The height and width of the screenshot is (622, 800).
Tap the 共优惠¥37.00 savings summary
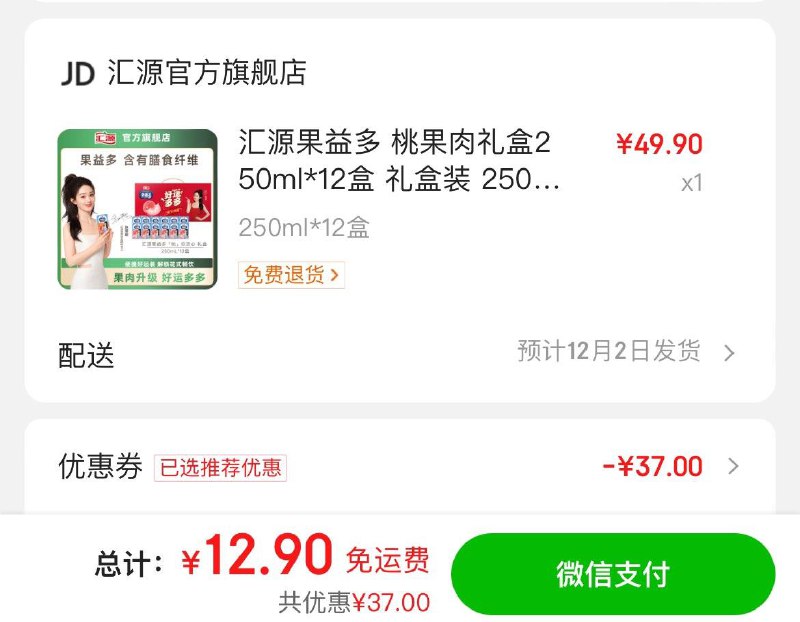(x=354, y=602)
